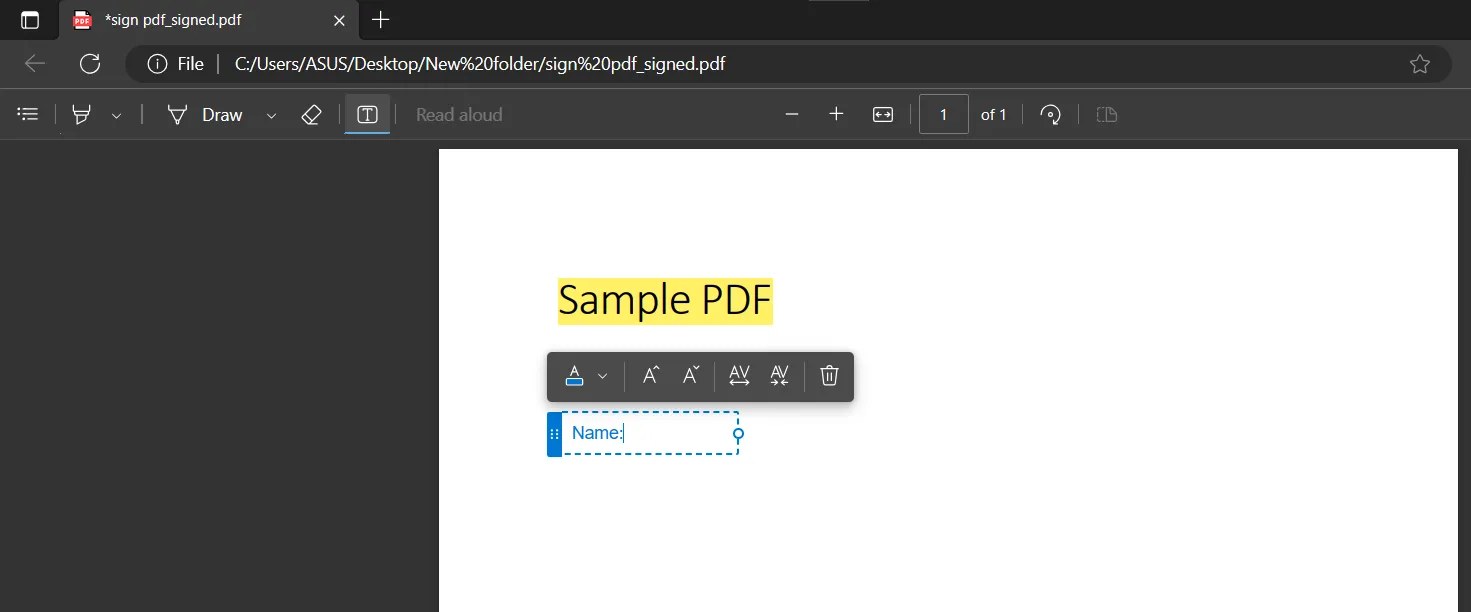Fit the page to width
Viewport: 1471px width, 612px height.
tap(883, 114)
